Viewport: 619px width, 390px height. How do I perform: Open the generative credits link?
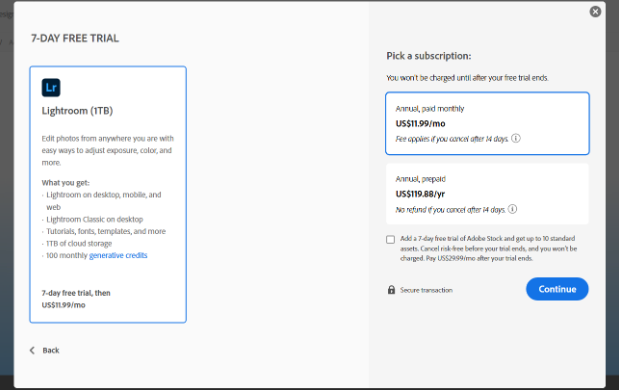pos(118,255)
